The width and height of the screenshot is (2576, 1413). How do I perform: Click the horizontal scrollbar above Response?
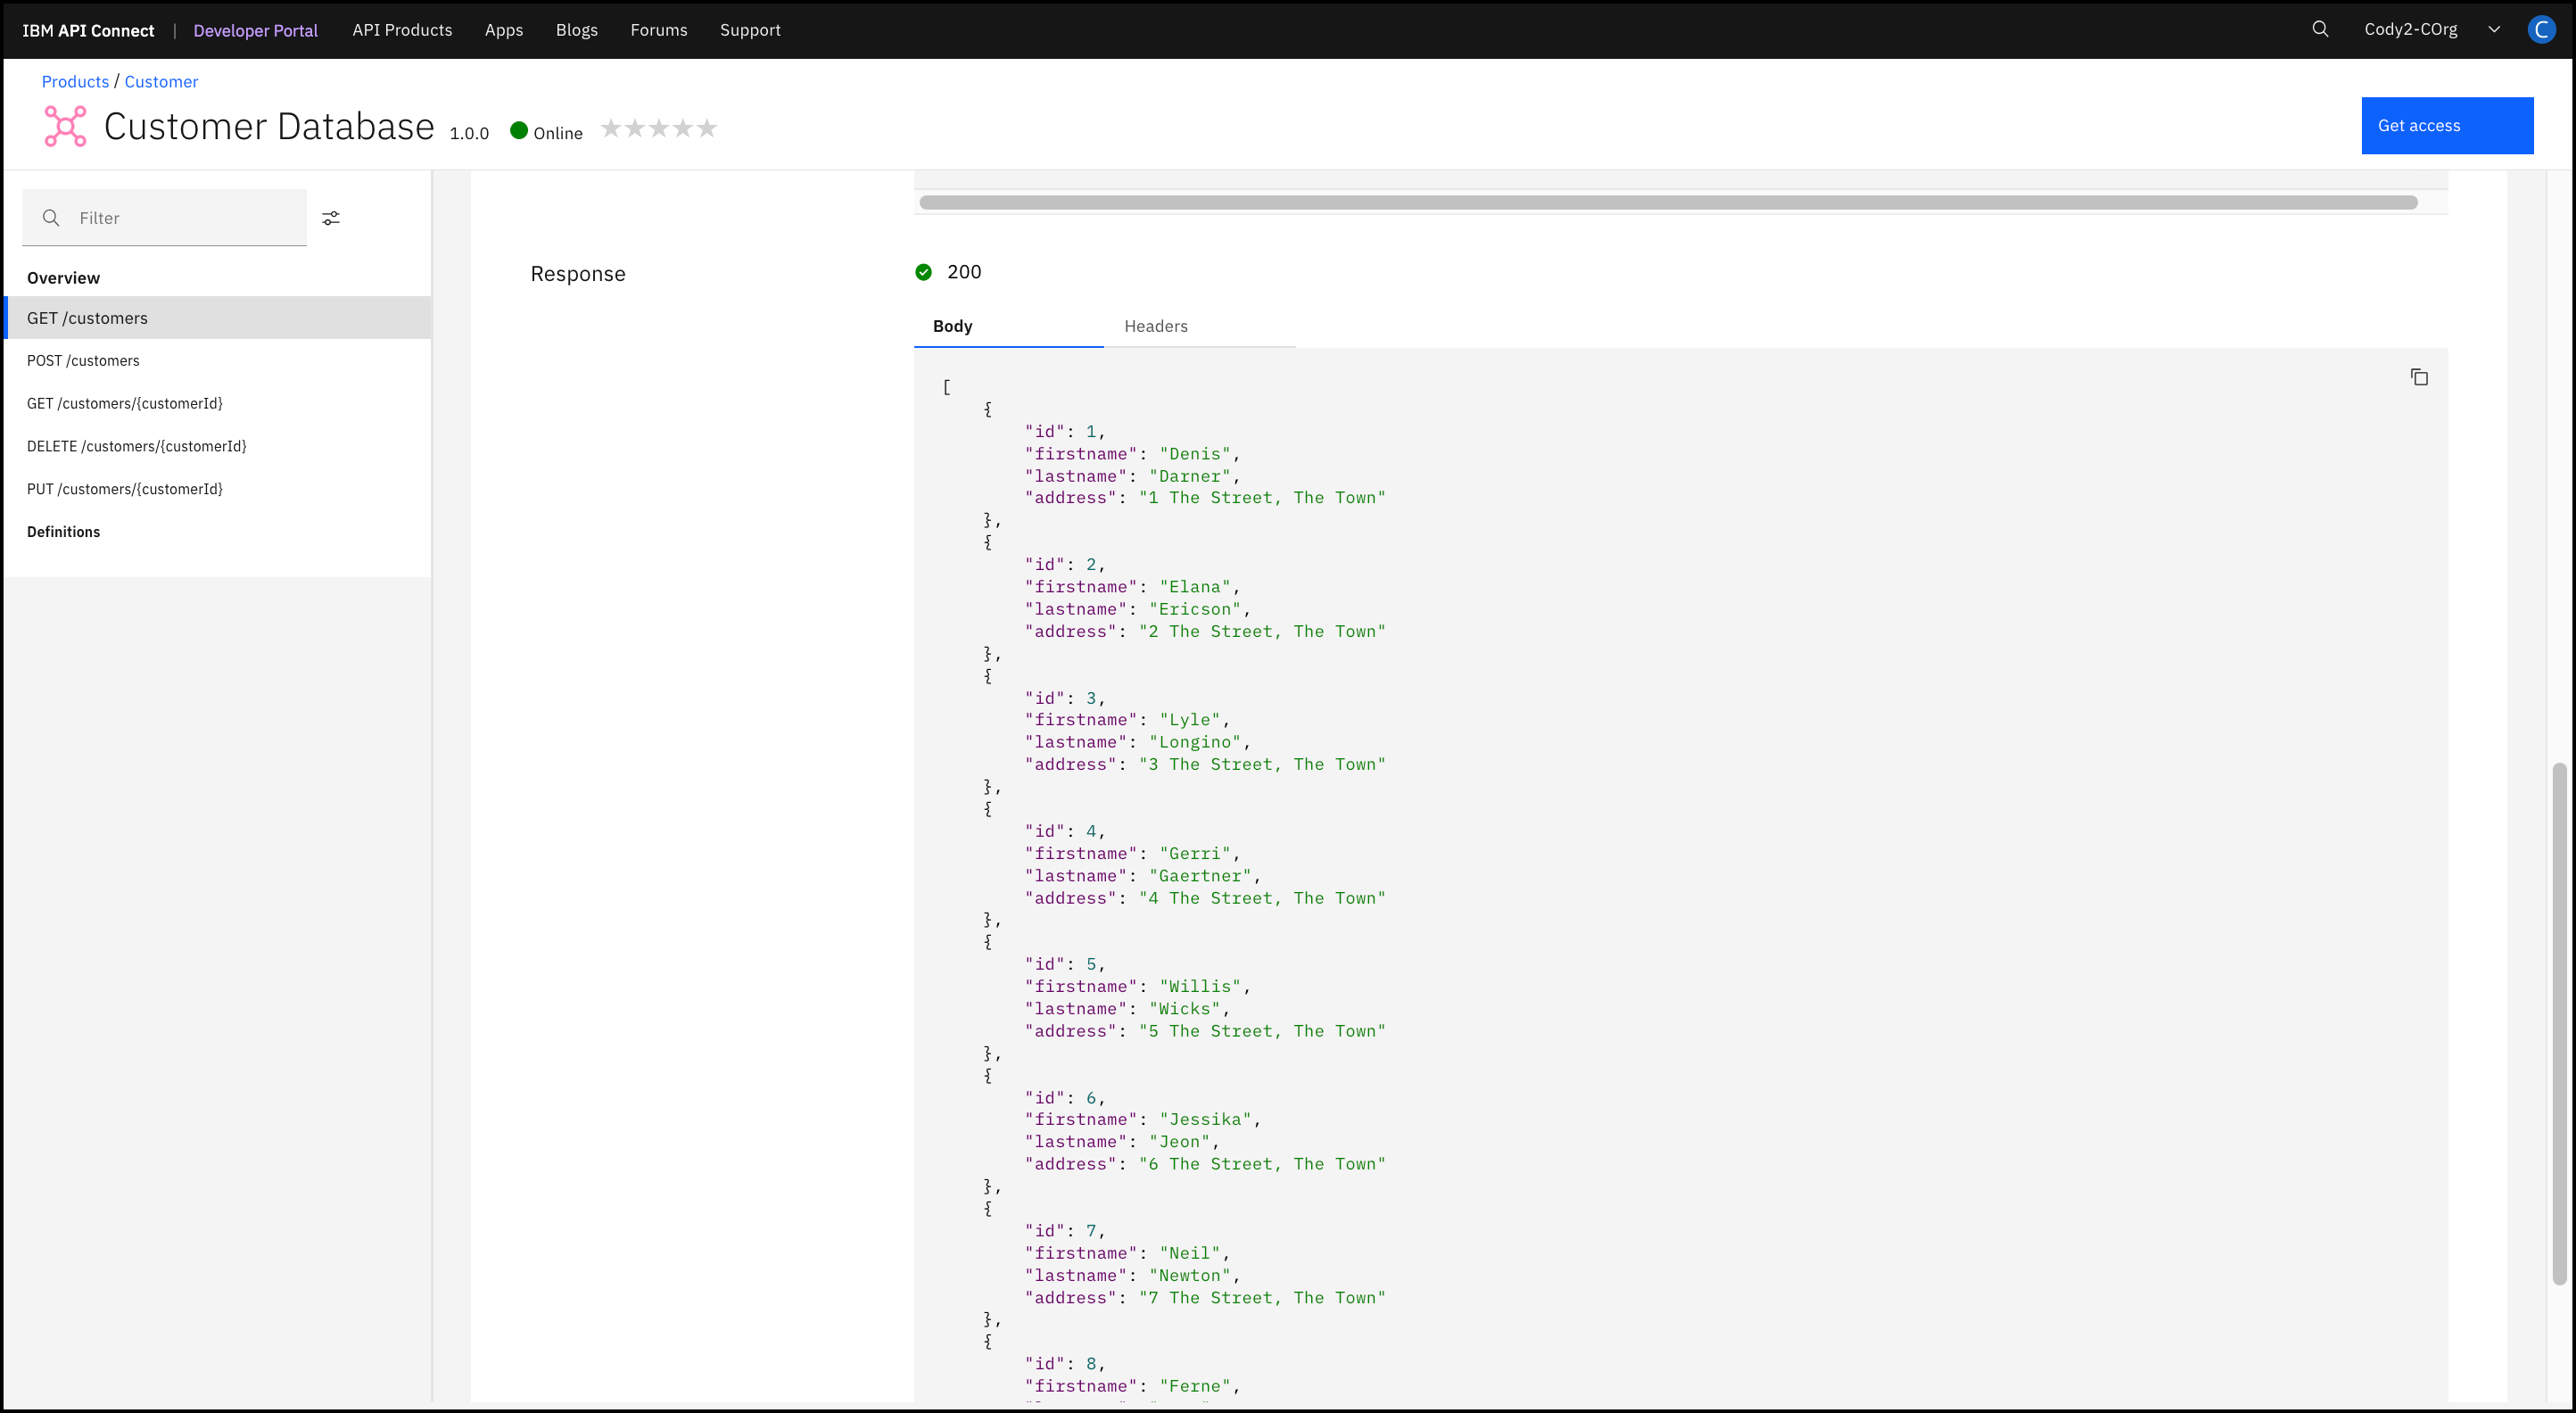coord(1667,203)
